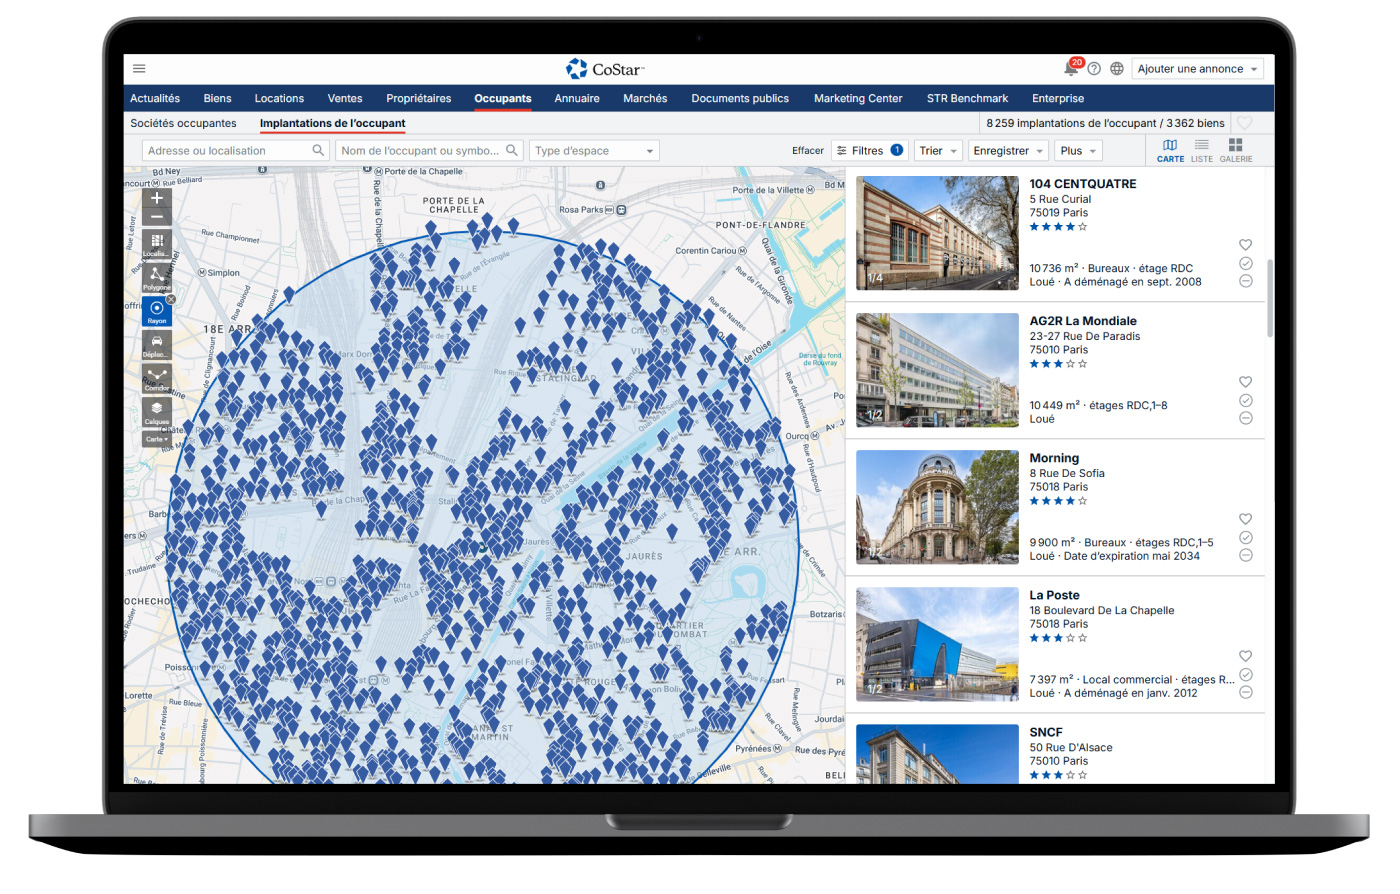Viewport: 1400px width, 894px height.
Task: Open the La Poste building photo
Action: pos(937,644)
